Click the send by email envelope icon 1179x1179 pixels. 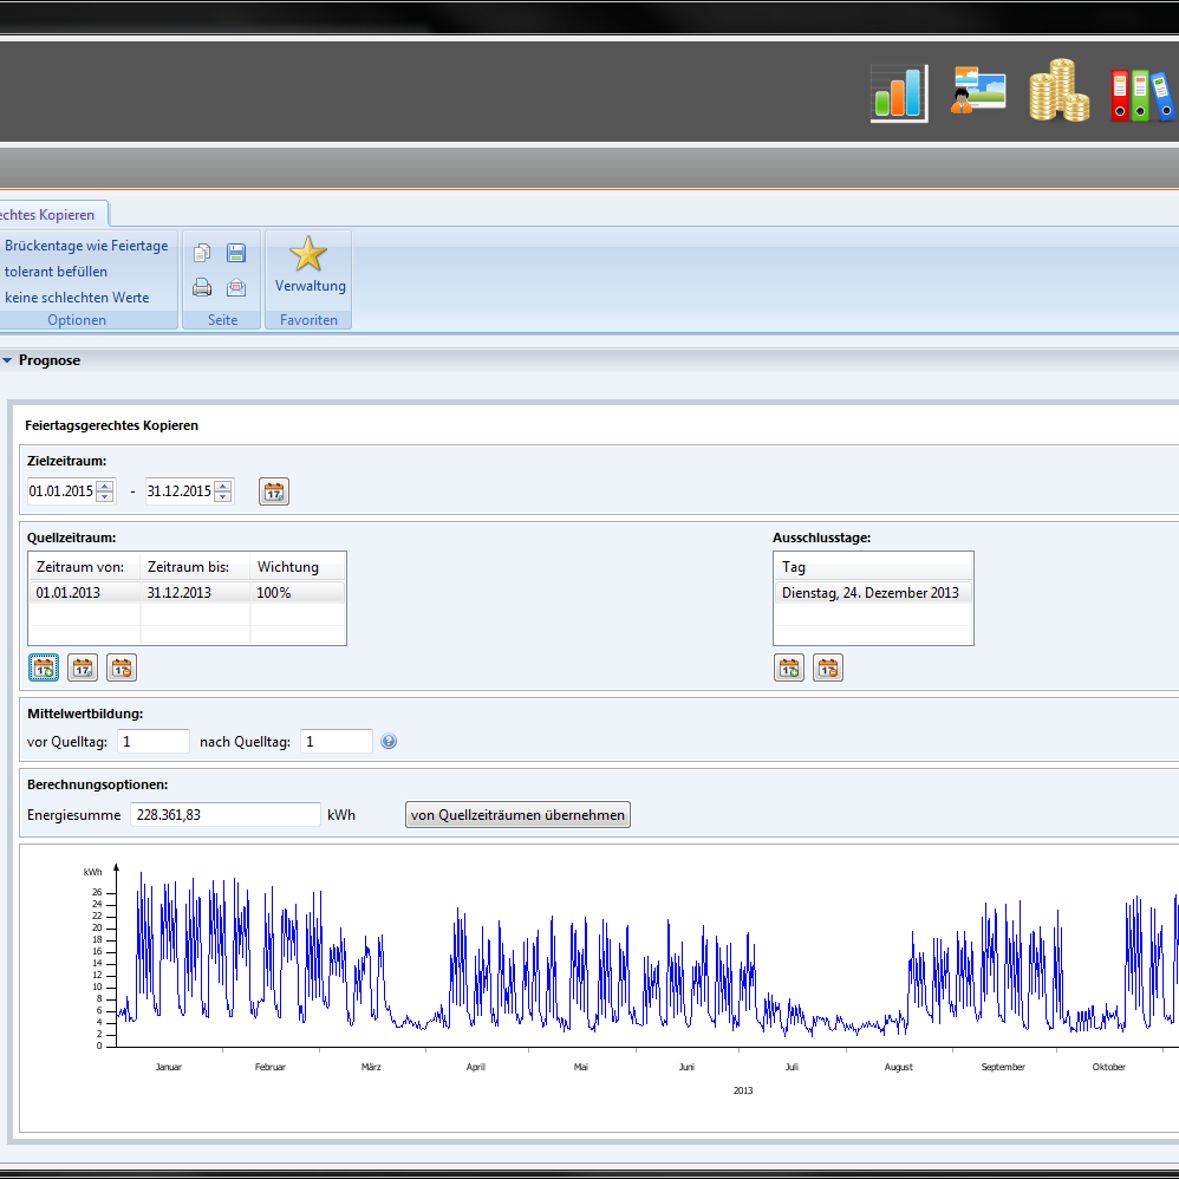click(x=236, y=287)
